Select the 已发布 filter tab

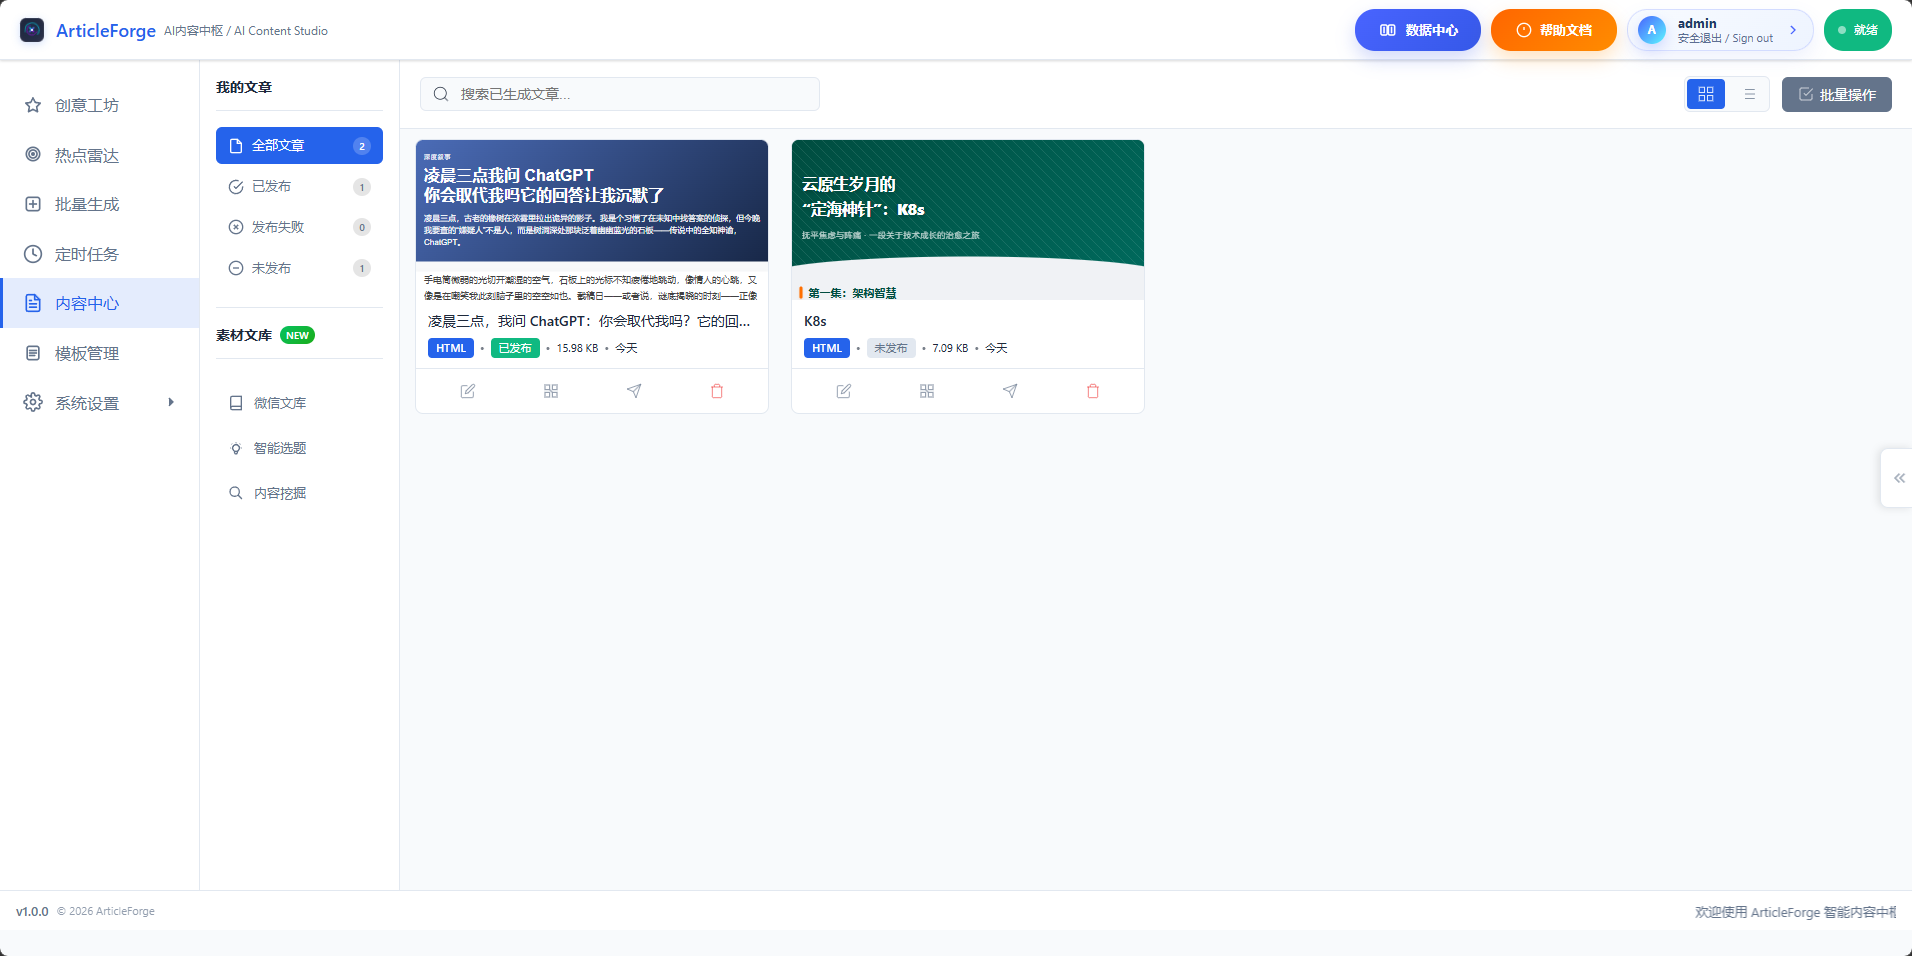coord(273,186)
